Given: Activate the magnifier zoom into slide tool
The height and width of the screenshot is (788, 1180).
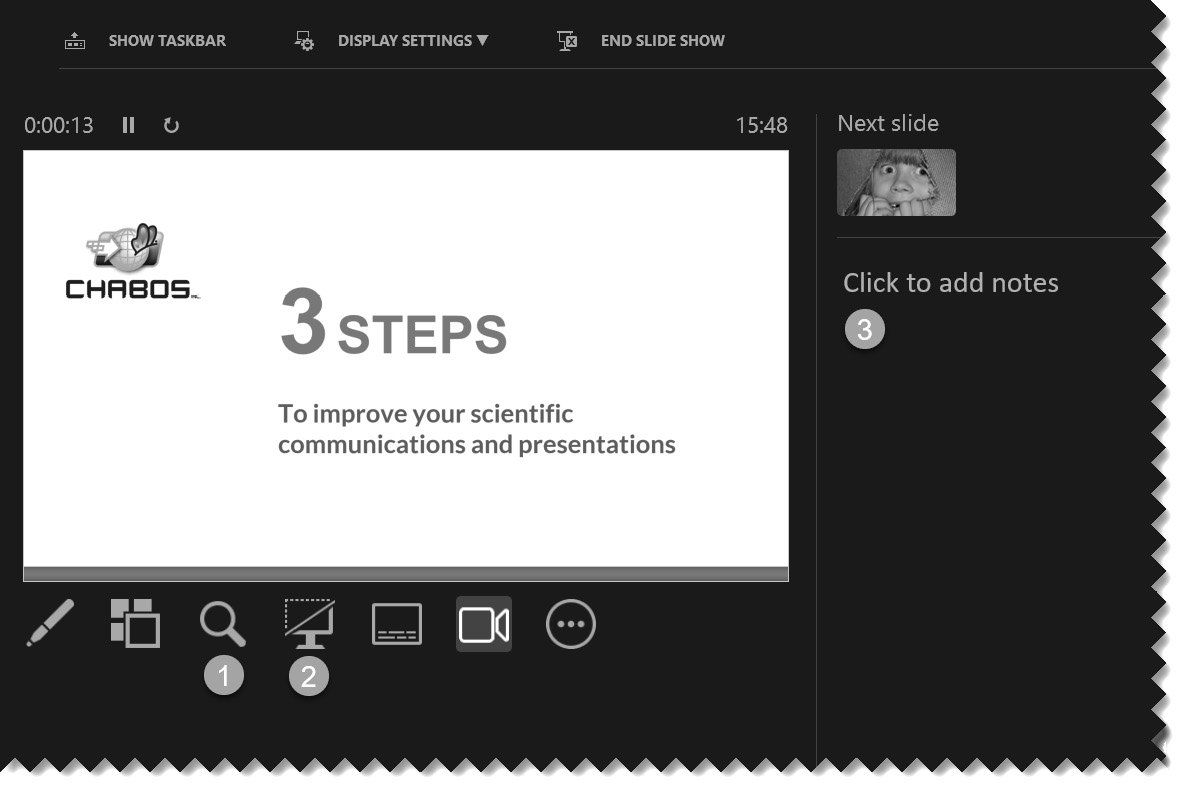Looking at the screenshot, I should pos(223,624).
